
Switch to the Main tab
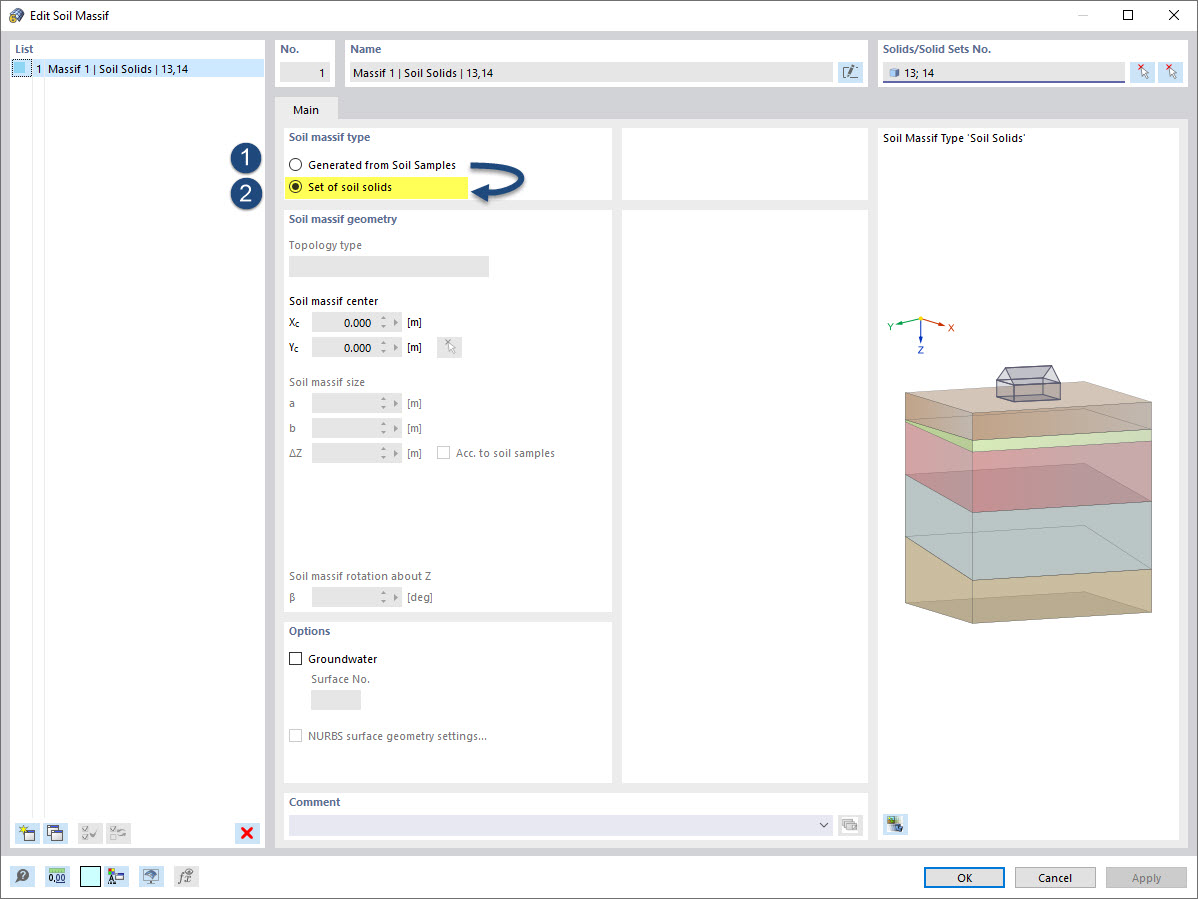point(306,109)
